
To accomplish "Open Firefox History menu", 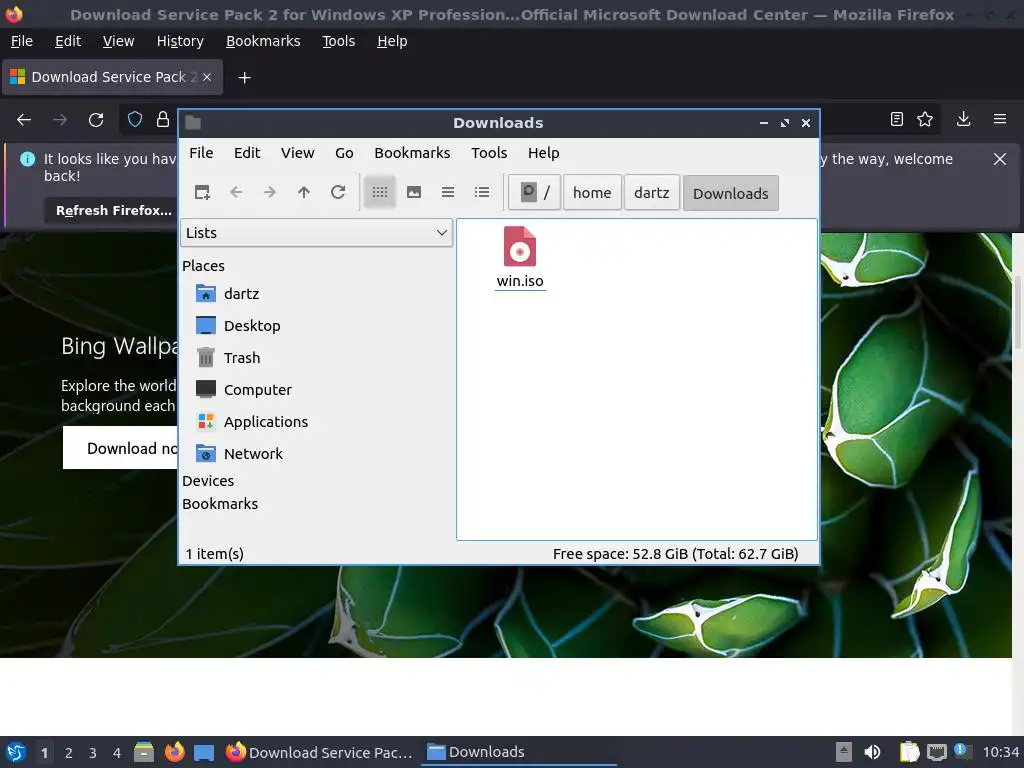I will [x=180, y=41].
